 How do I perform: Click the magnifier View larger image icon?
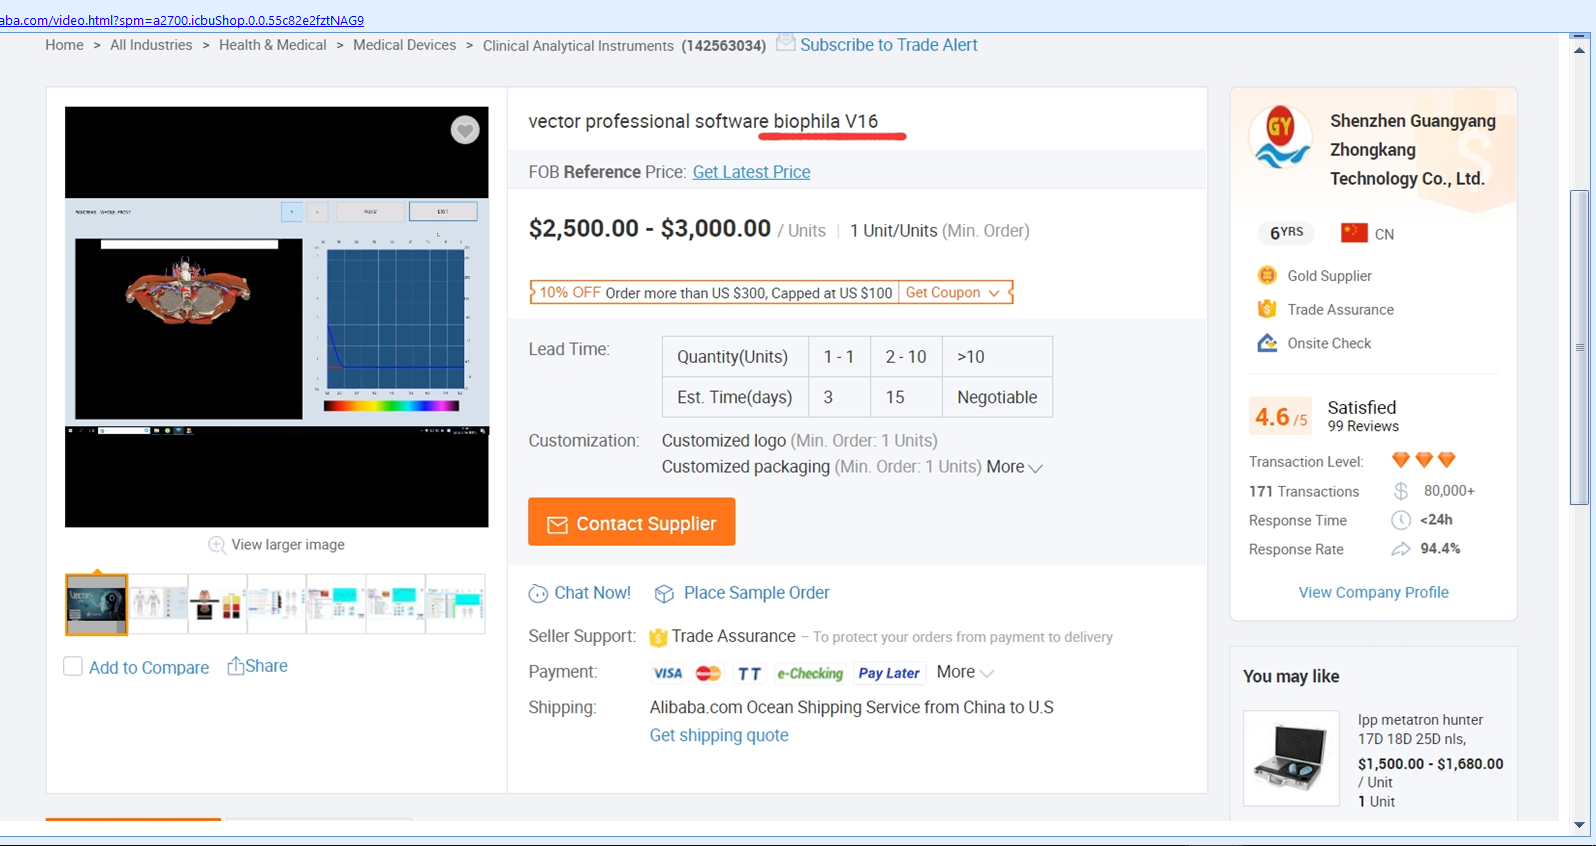click(216, 545)
